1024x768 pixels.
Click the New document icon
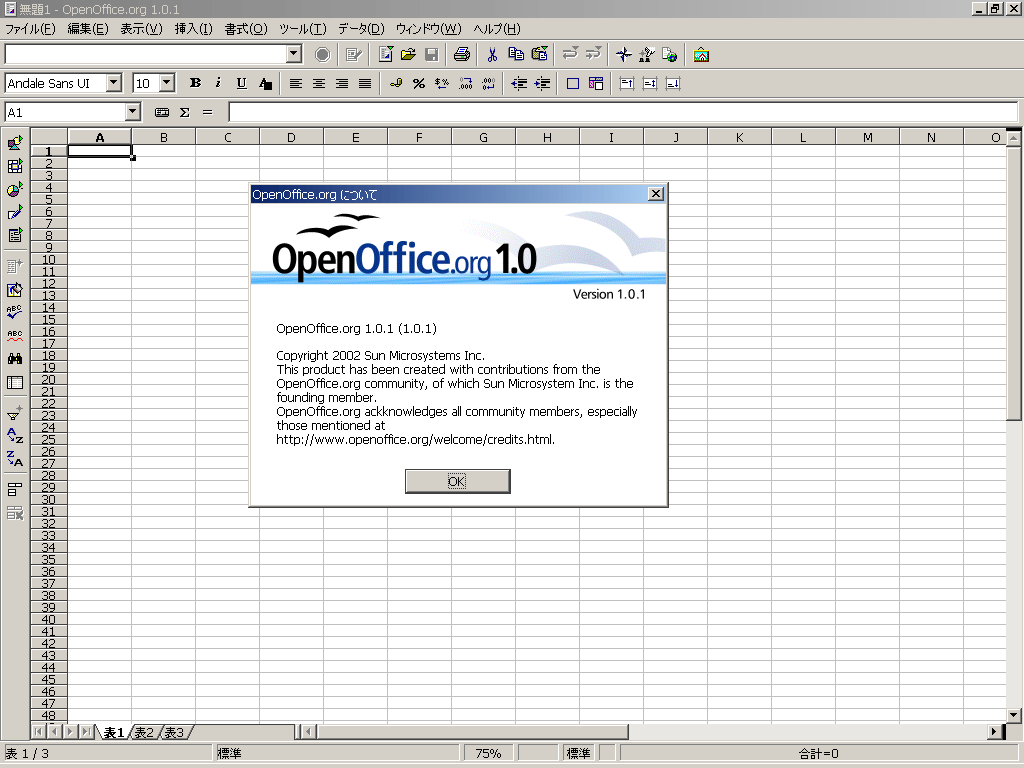click(x=385, y=55)
